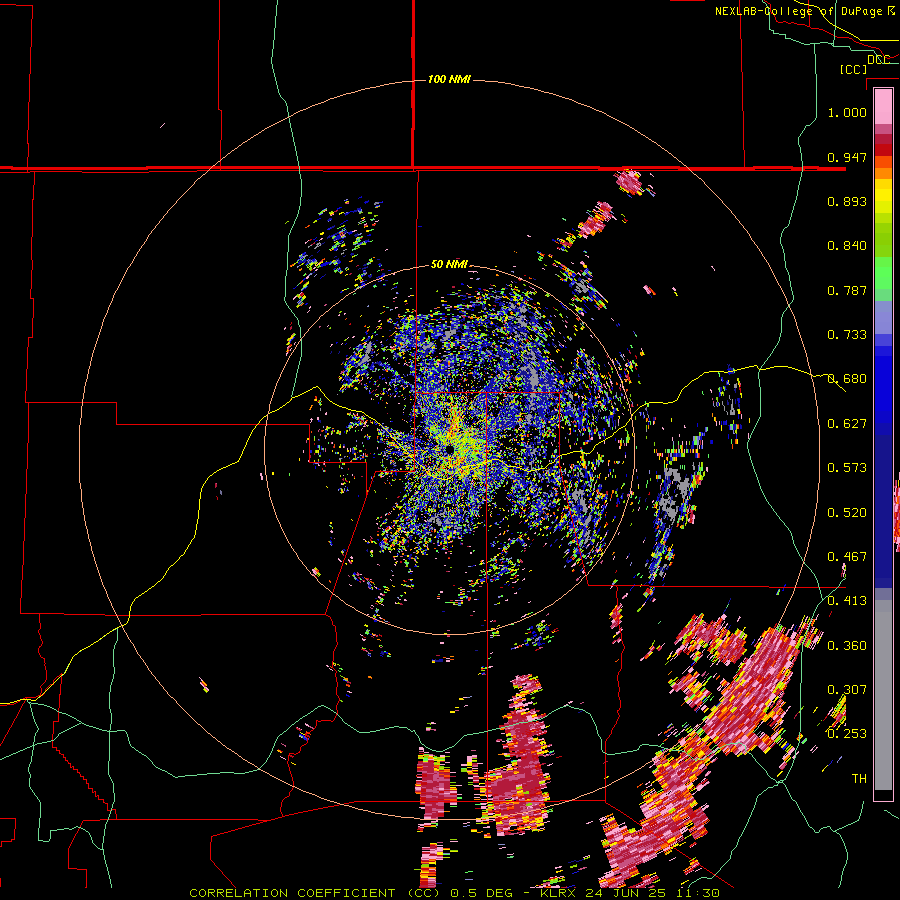Click the NEXLAB-College of DuPage header text
This screenshot has width=900, height=900.
point(799,11)
